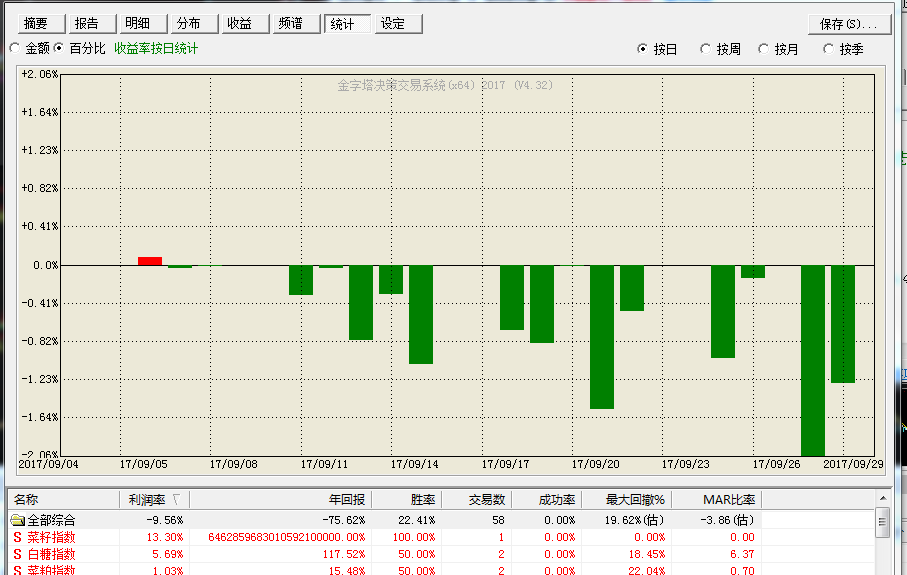Switch to the 报告 tab

click(x=87, y=24)
